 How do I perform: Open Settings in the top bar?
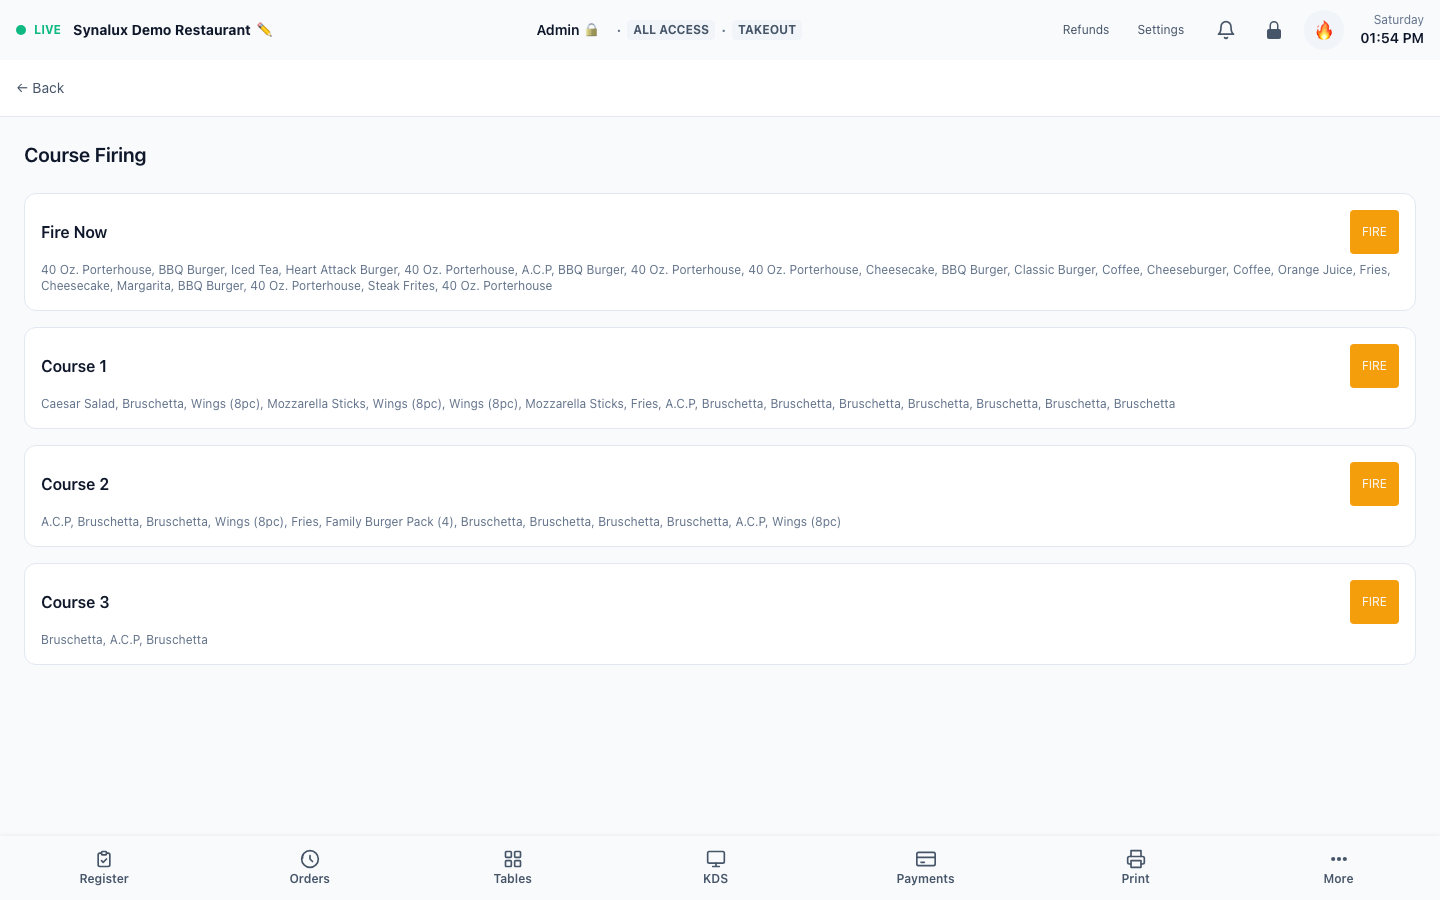pos(1161,30)
